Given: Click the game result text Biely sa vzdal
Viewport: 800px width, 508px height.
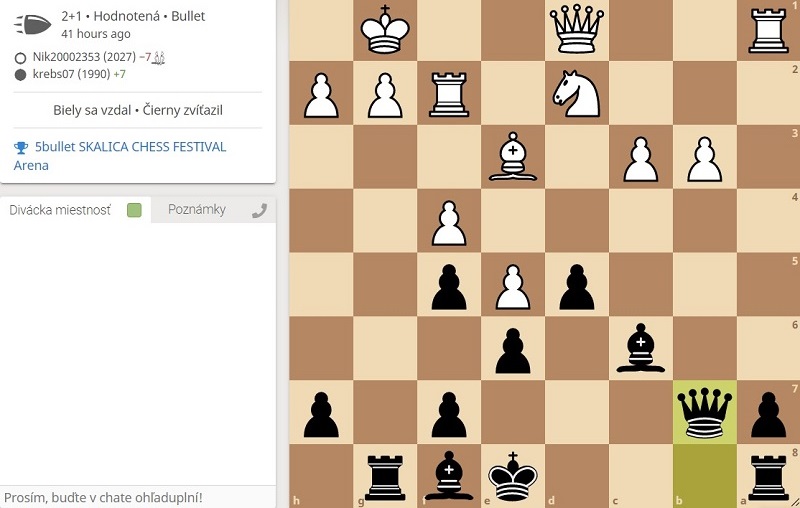Looking at the screenshot, I should (92, 110).
